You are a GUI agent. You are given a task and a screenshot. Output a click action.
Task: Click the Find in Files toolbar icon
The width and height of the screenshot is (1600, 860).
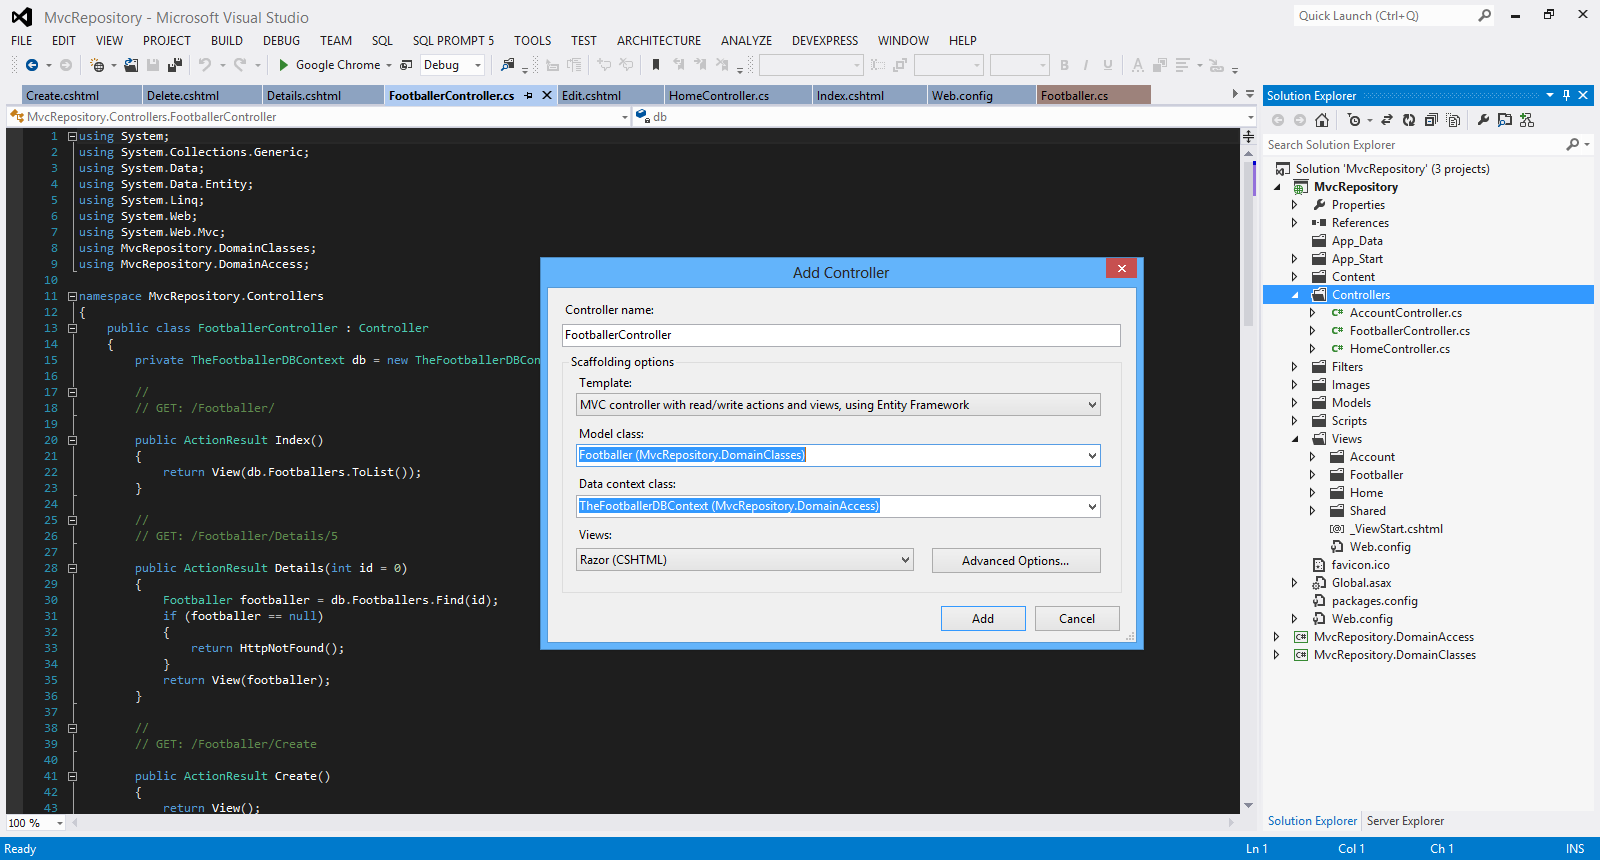coord(508,65)
